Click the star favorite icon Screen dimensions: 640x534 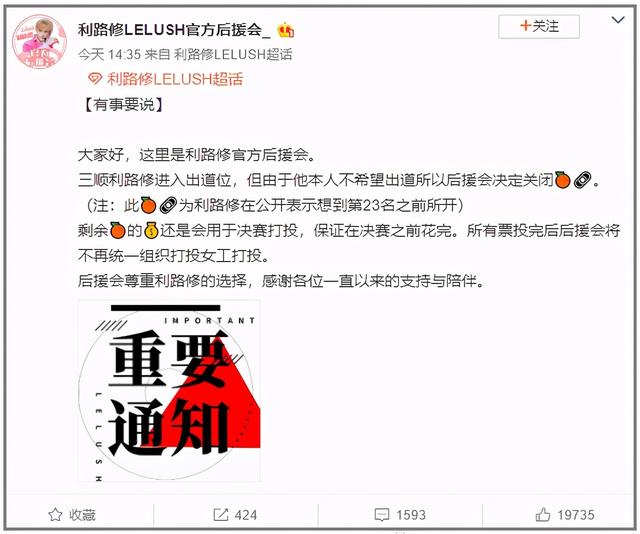click(x=55, y=515)
